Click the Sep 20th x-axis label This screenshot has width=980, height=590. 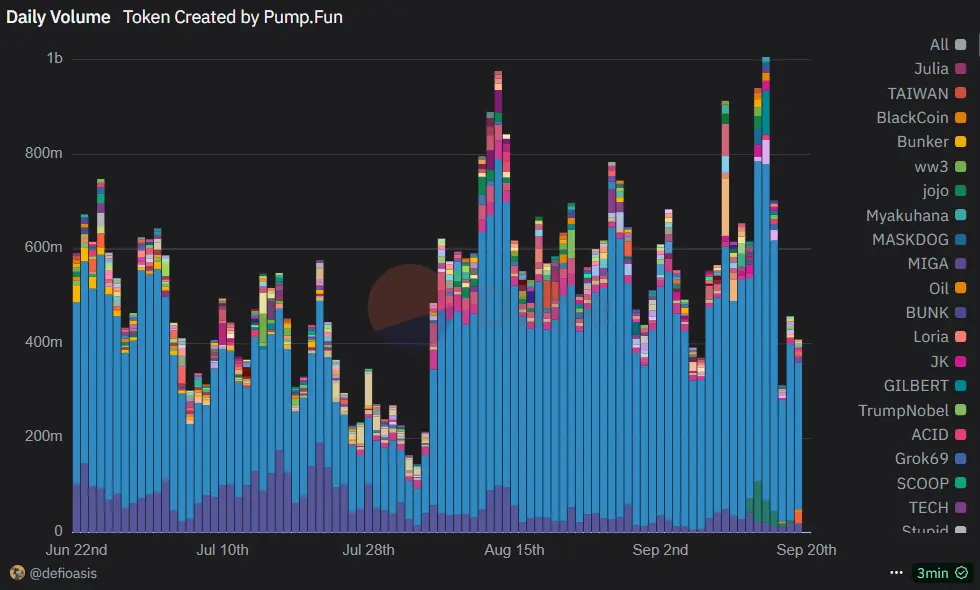point(806,550)
